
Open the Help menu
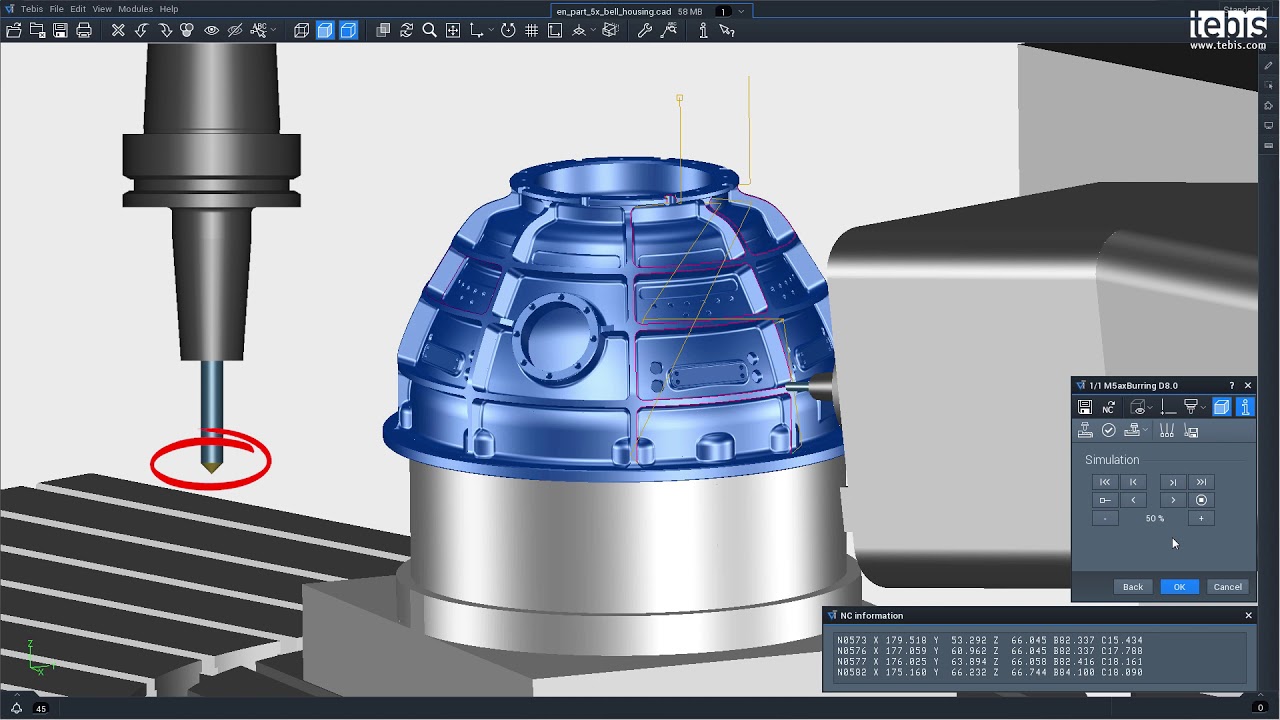[x=169, y=9]
